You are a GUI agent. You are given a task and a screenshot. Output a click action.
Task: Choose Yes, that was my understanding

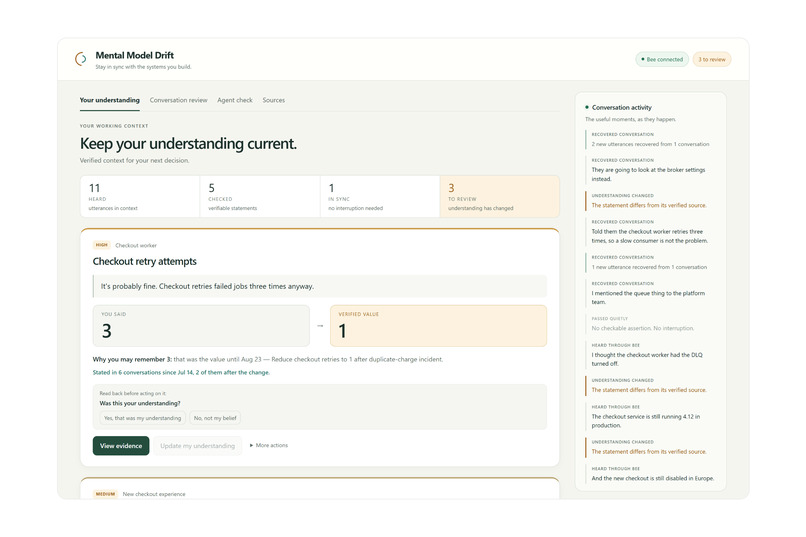pyautogui.click(x=142, y=418)
